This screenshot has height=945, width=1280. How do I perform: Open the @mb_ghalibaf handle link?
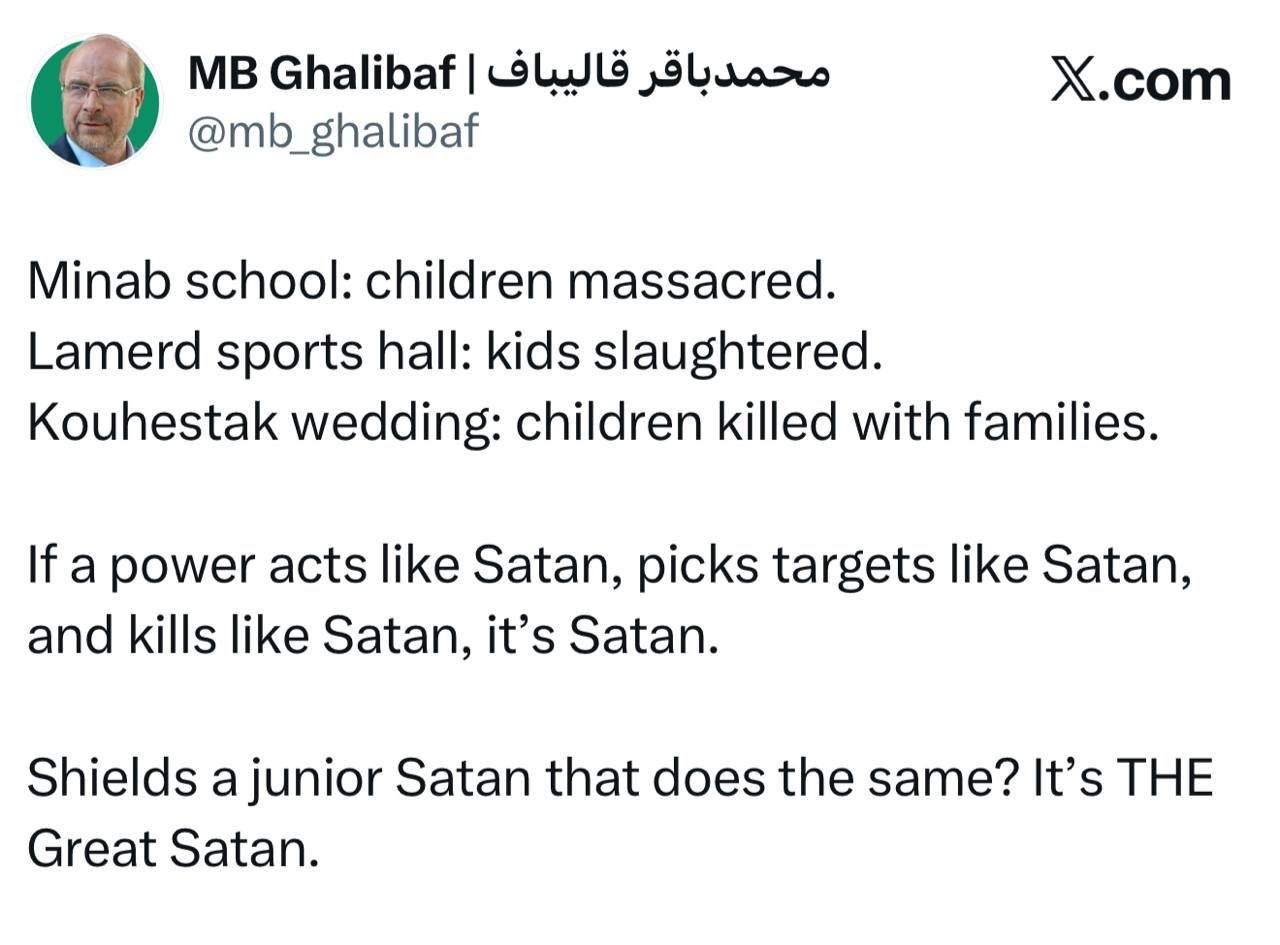click(x=333, y=132)
